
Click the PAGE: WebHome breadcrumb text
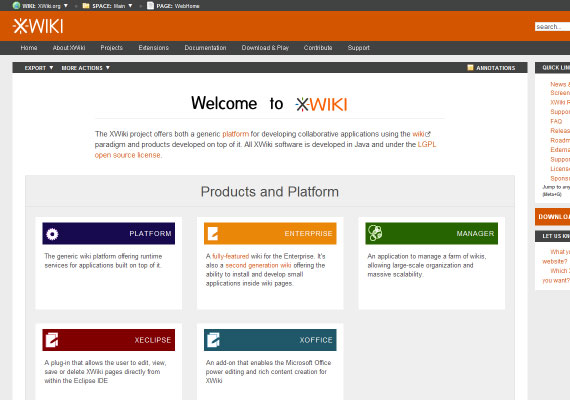pyautogui.click(x=178, y=6)
